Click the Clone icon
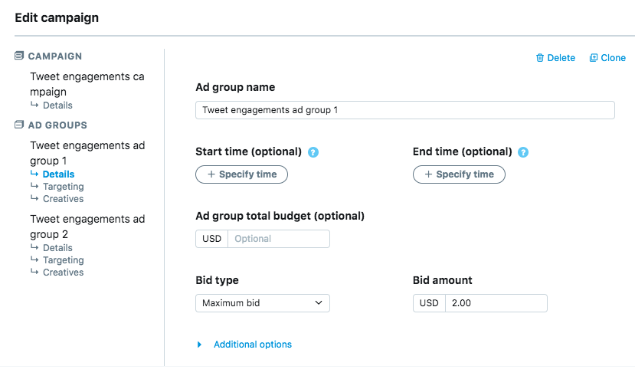This screenshot has height=367, width=635. tap(593, 58)
